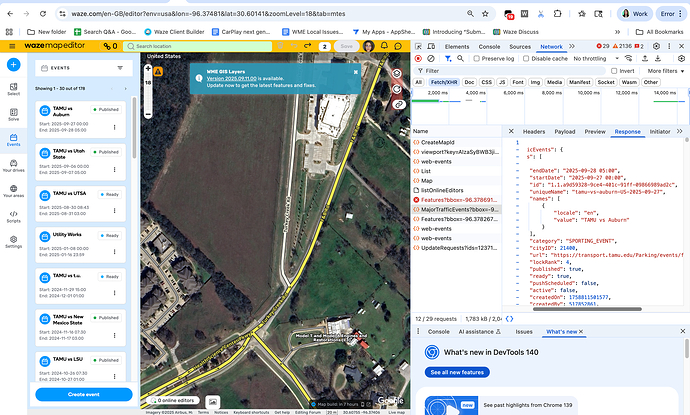This screenshot has height=415, width=690.
Task: Open the user avatar in Waze editor
Action: click(x=369, y=46)
